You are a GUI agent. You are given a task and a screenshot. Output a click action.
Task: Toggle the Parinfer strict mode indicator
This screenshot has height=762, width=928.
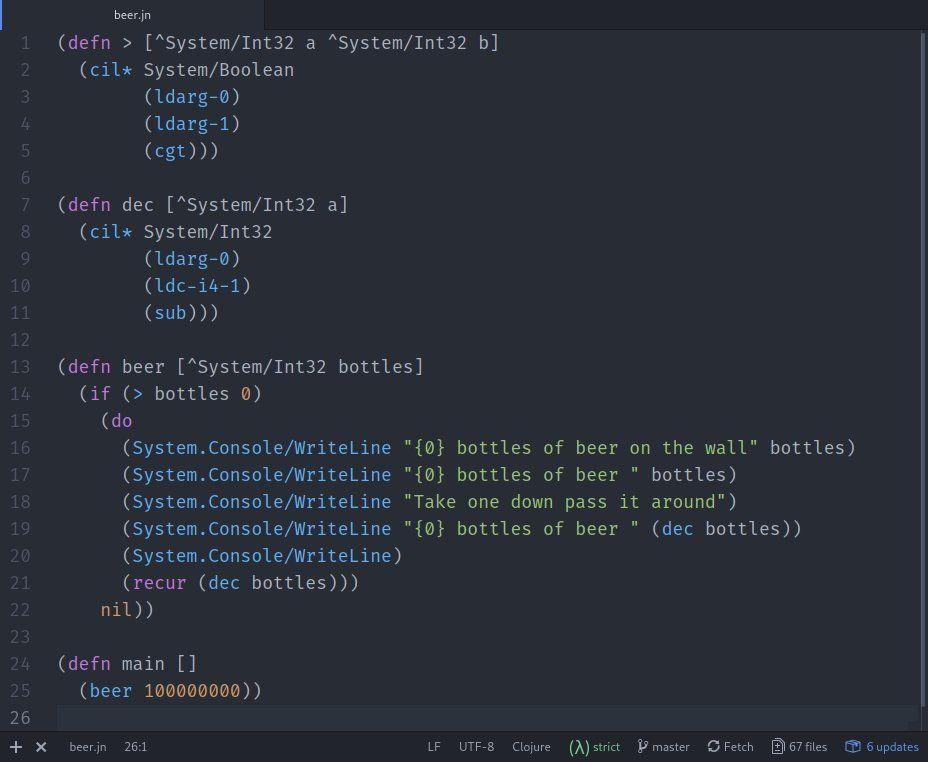click(x=594, y=747)
